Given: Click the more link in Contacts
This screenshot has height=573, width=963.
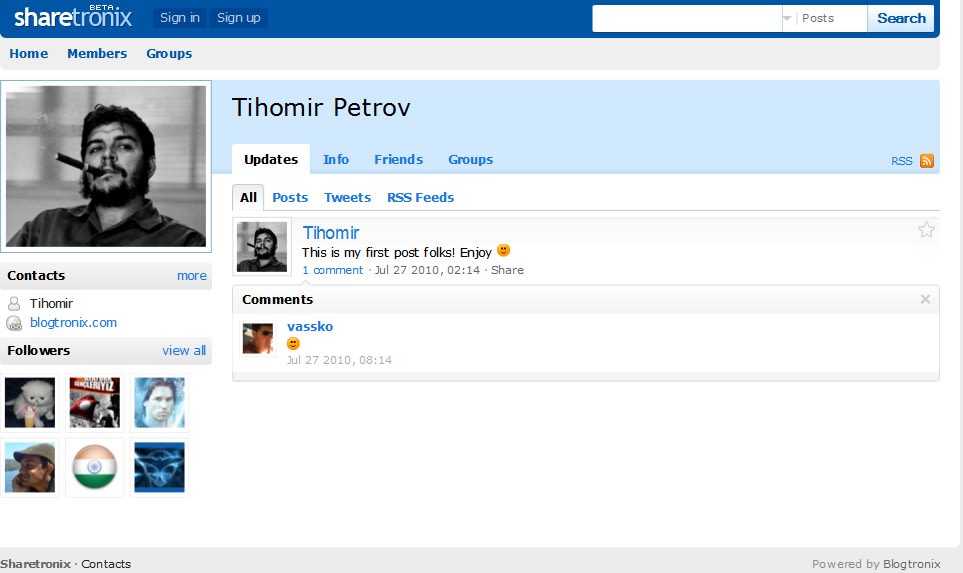Looking at the screenshot, I should pos(192,276).
